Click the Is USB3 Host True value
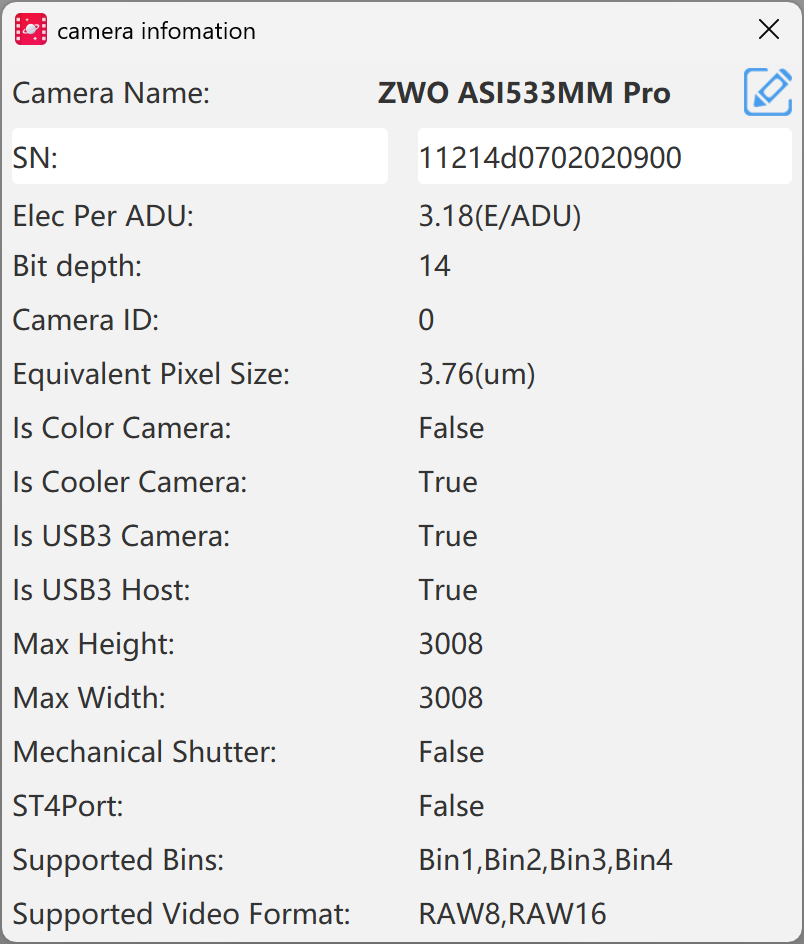 [448, 589]
